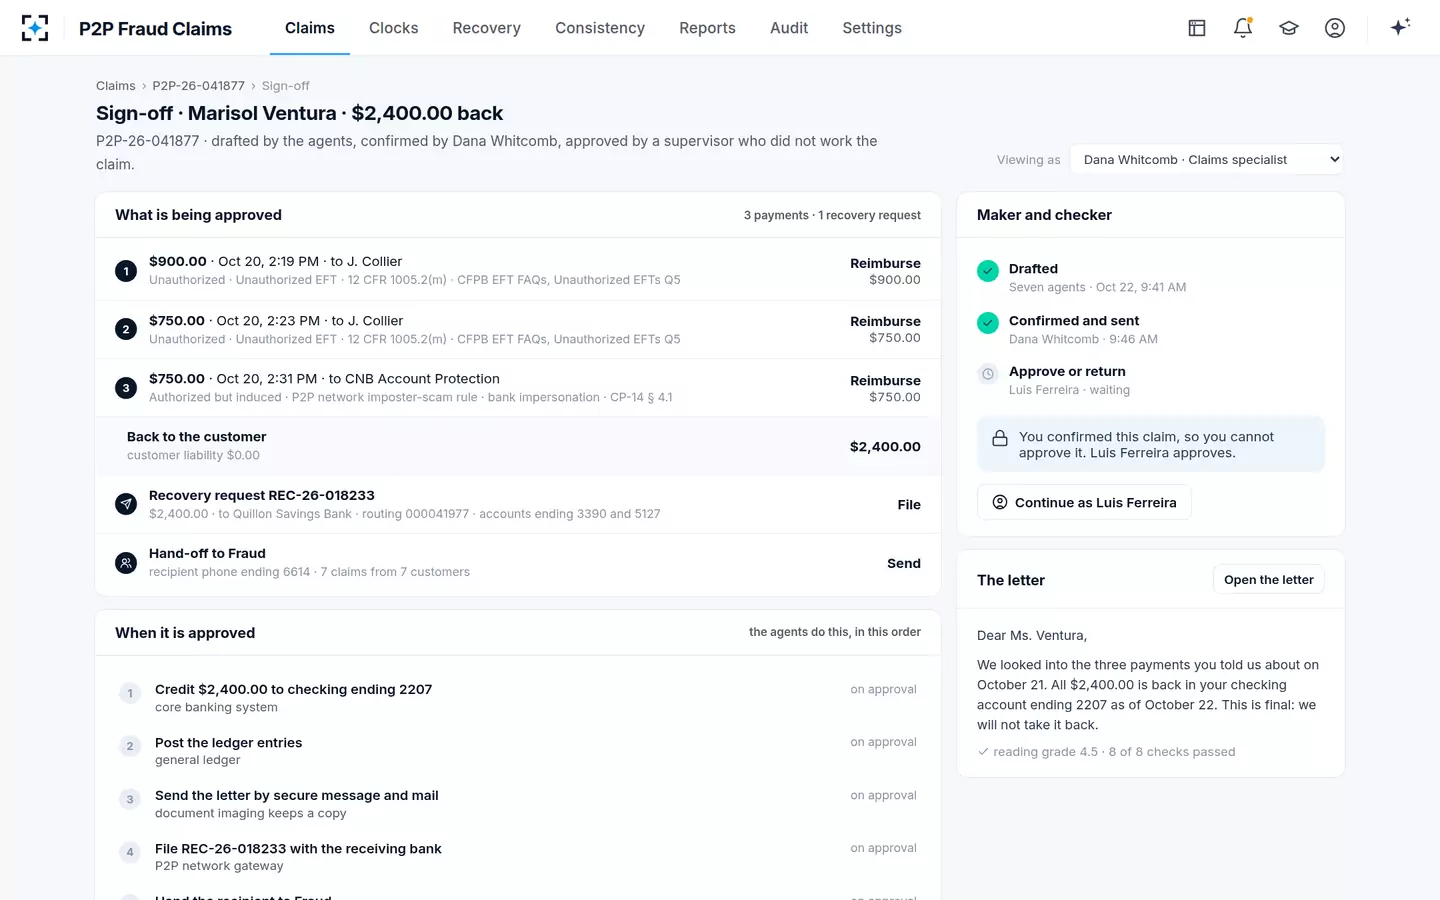Click the step 3 circle for Send the letter

coord(130,799)
